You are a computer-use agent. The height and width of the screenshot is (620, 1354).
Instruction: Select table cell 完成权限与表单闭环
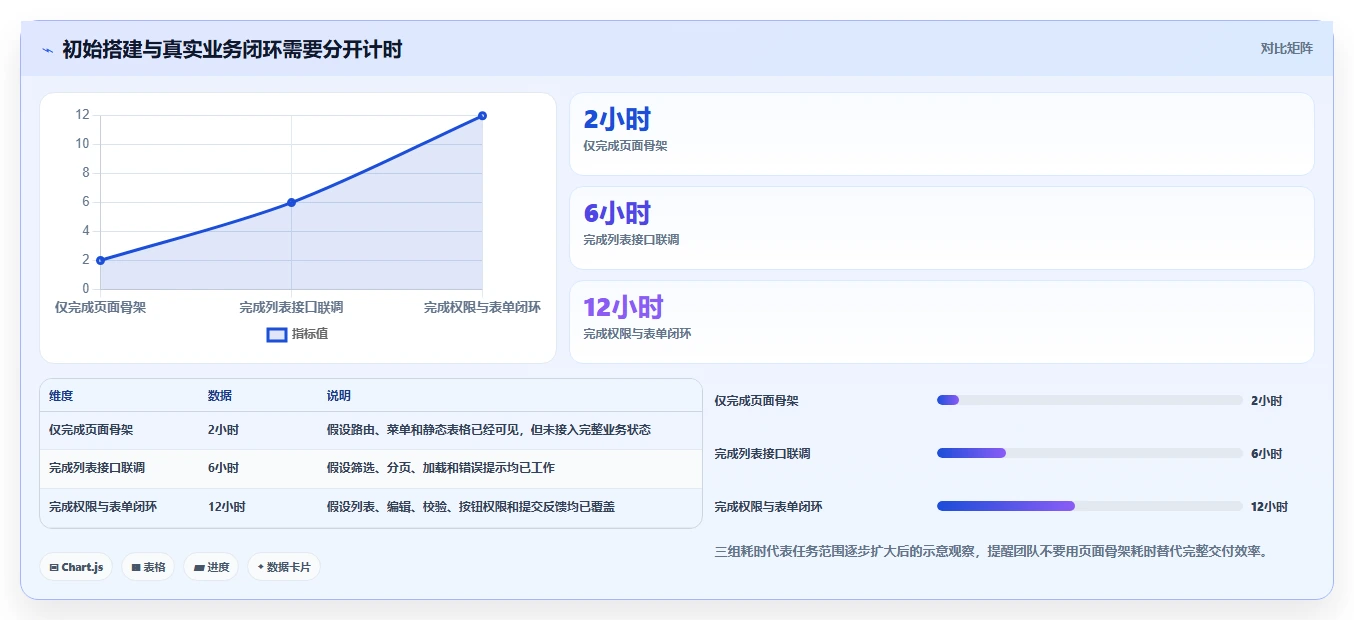click(103, 507)
